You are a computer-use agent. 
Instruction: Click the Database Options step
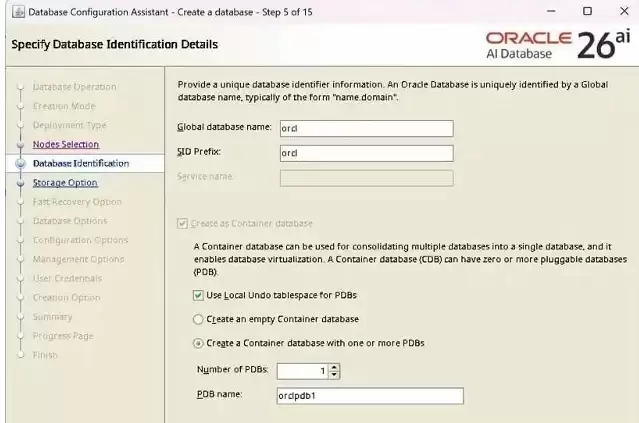click(70, 221)
